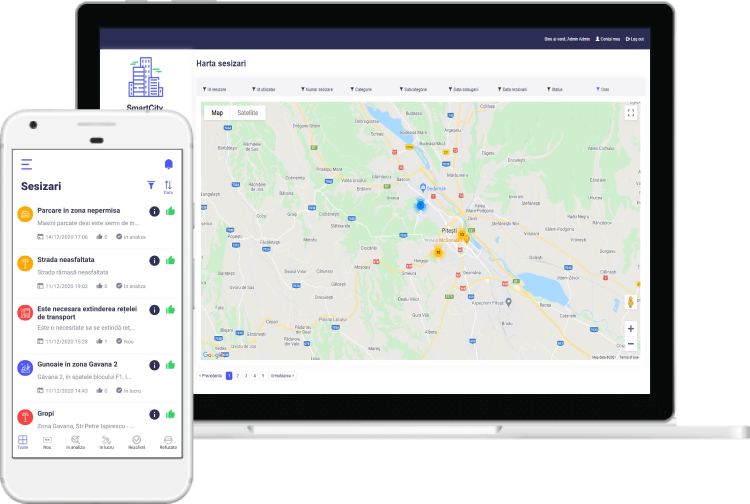Tap the red category icon for Gropi
750x504 pixels.
coord(25,417)
